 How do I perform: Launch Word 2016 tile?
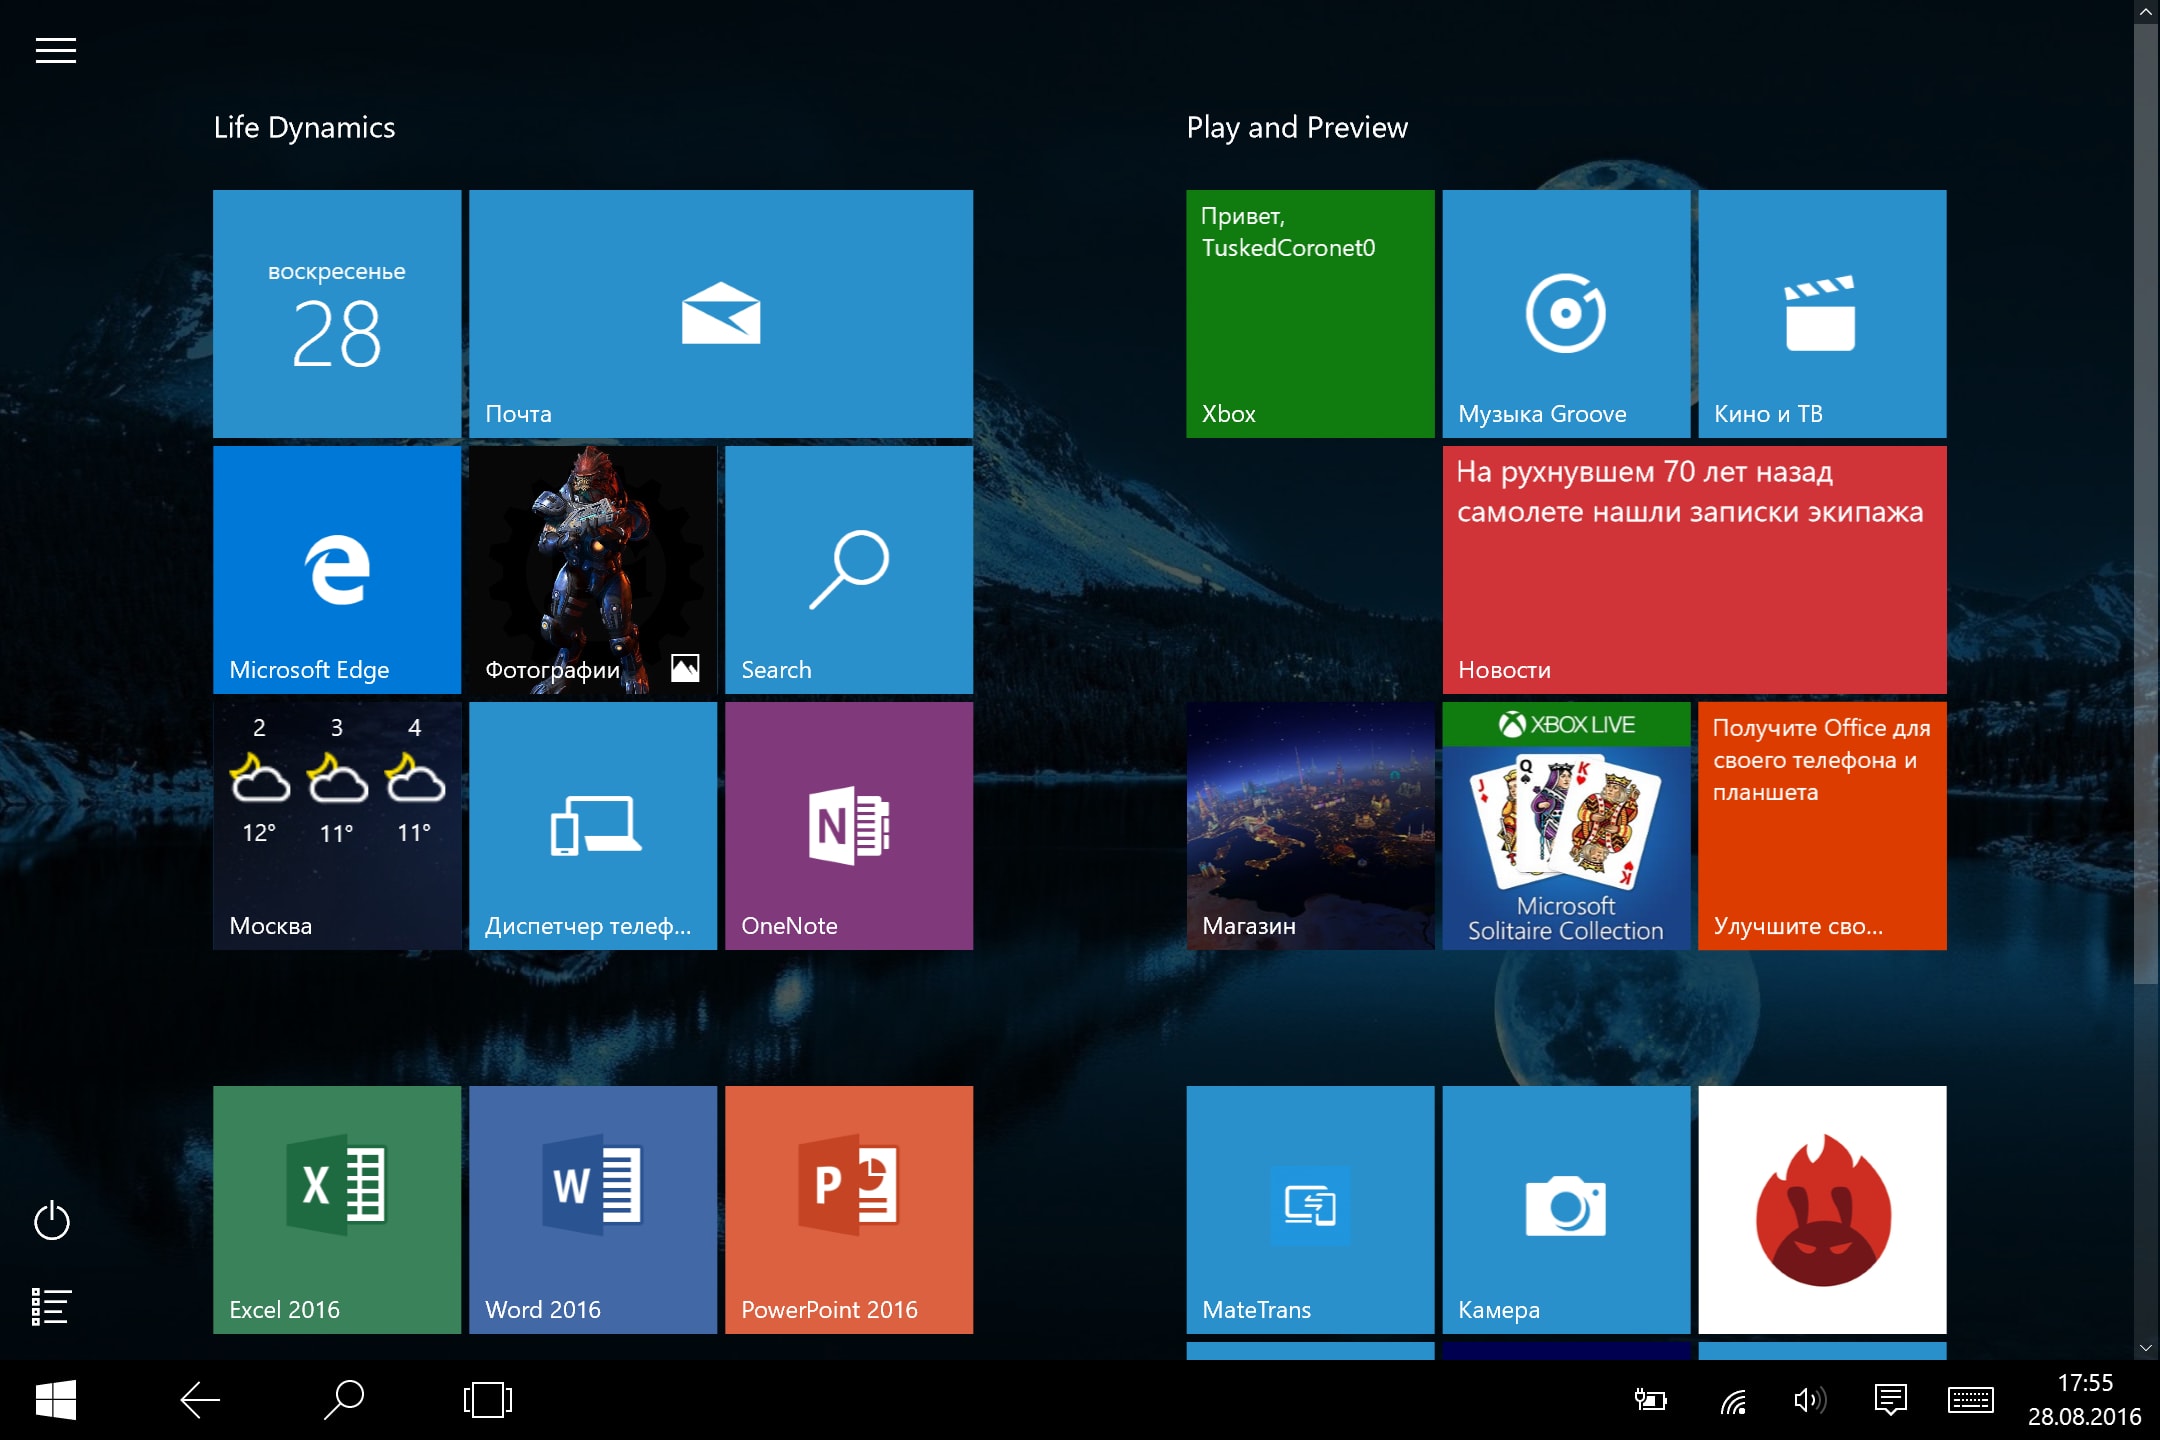pyautogui.click(x=593, y=1210)
